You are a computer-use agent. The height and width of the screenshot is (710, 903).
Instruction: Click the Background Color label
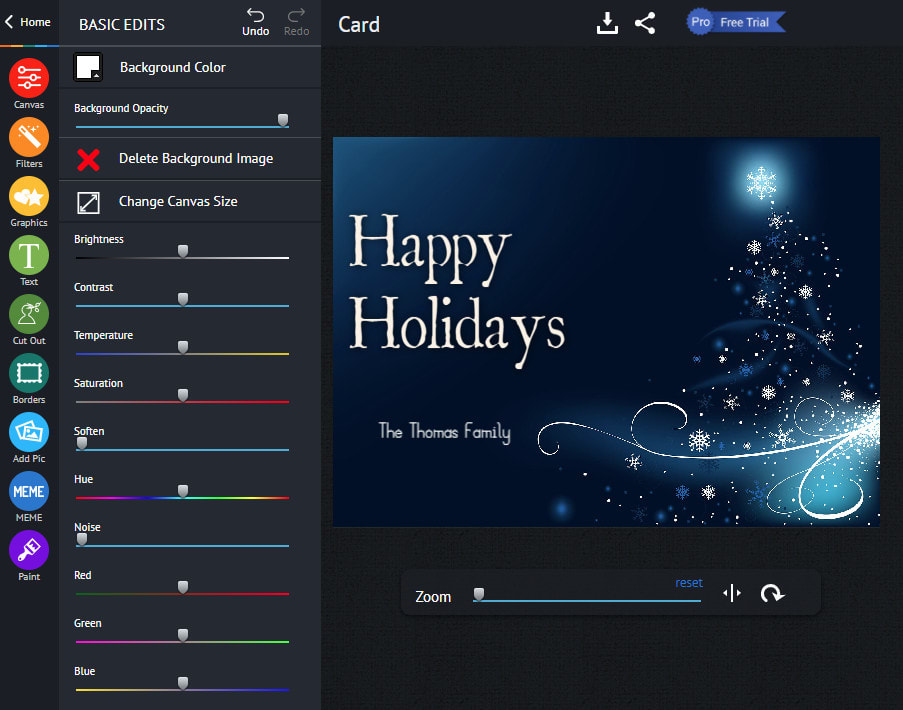point(173,67)
